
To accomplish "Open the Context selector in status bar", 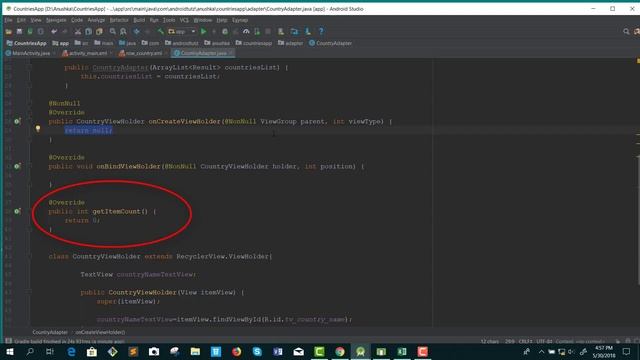I will tap(580, 341).
